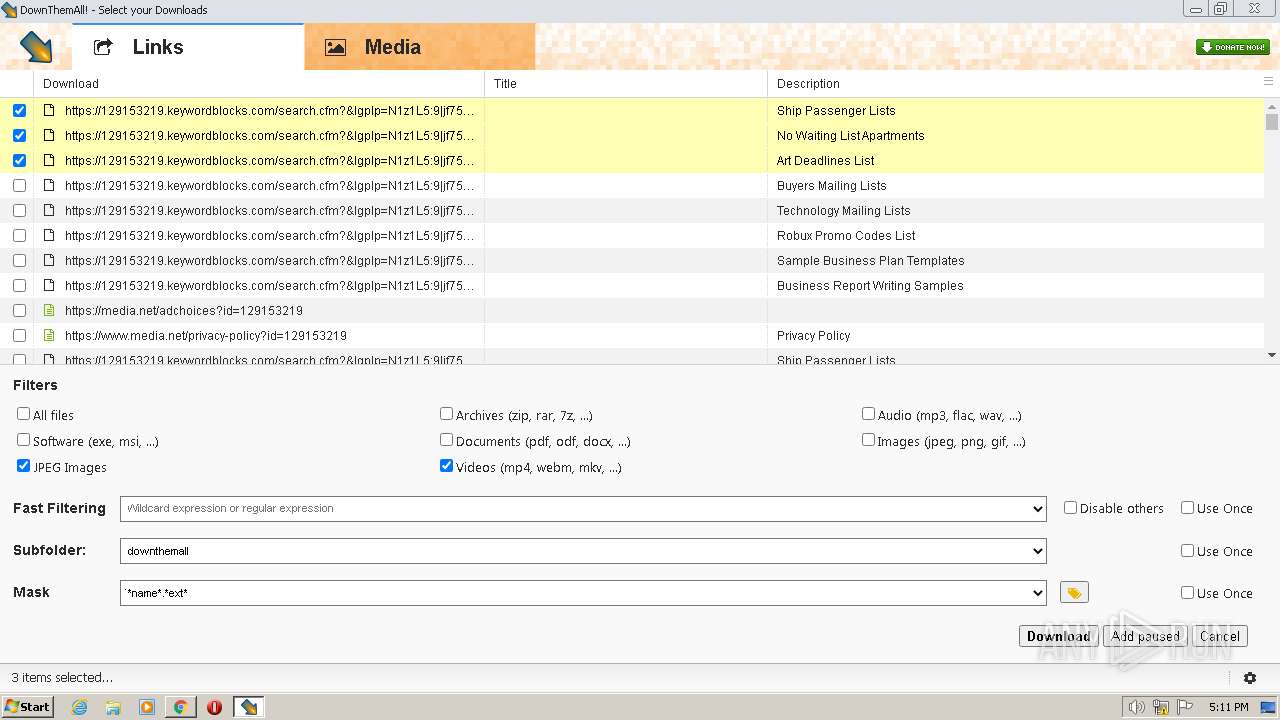Click file icon of Business Report Writing Samples row

49,285
